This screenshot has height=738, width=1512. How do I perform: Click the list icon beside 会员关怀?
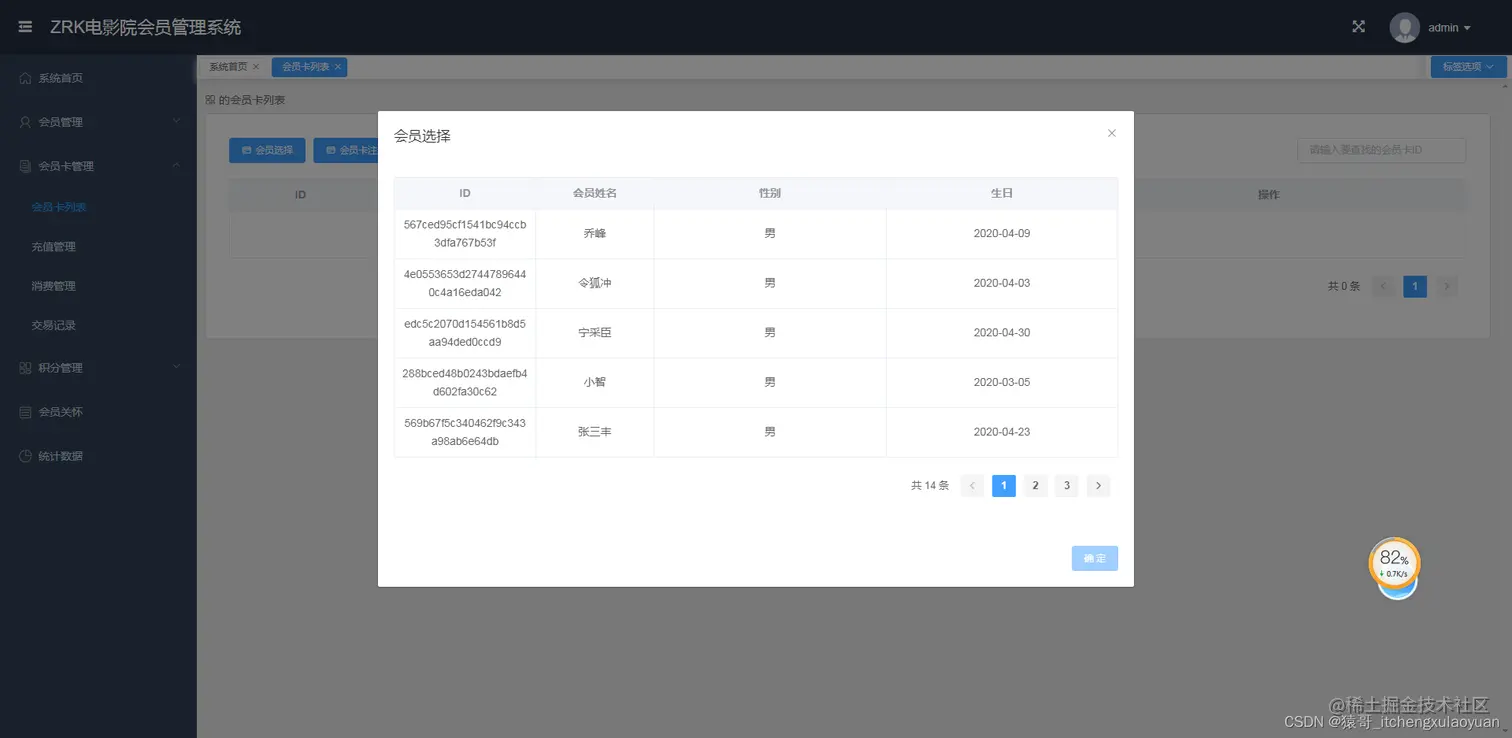click(x=25, y=412)
